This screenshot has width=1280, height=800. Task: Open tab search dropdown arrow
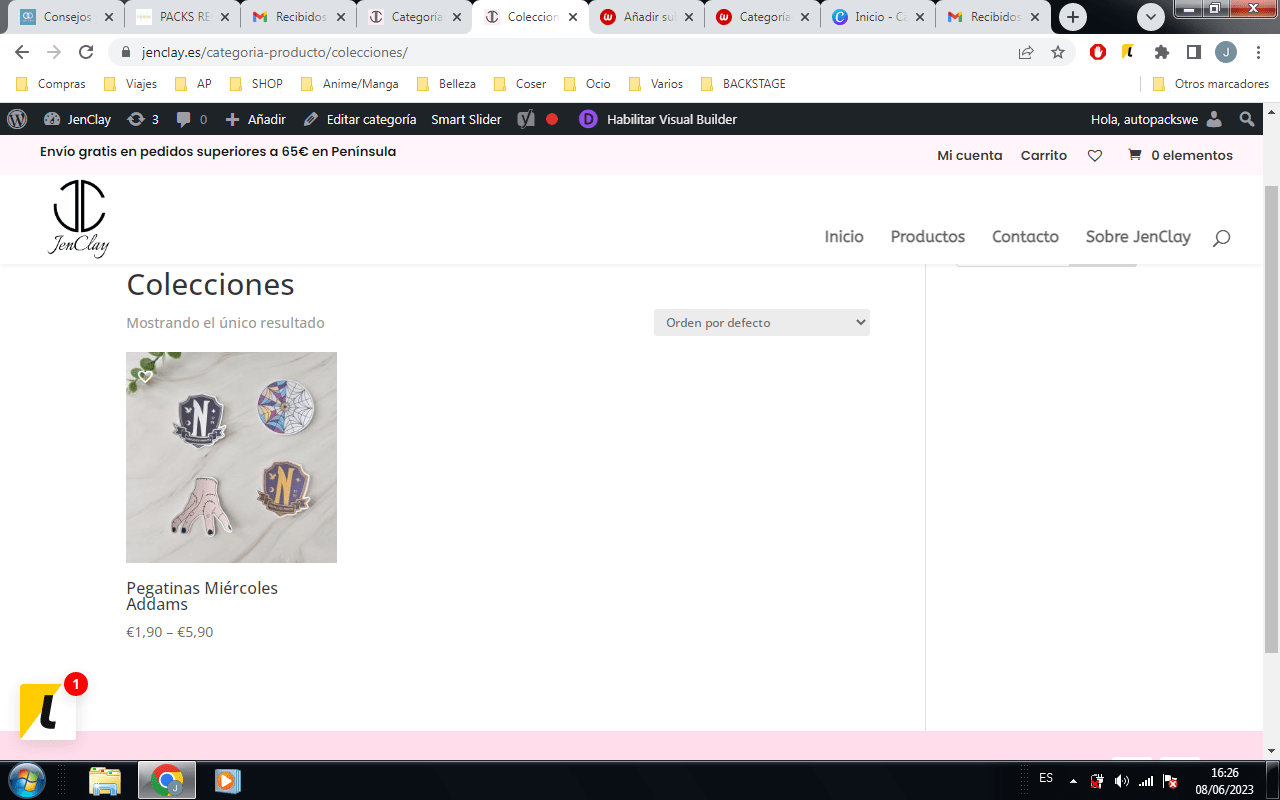coord(1151,17)
